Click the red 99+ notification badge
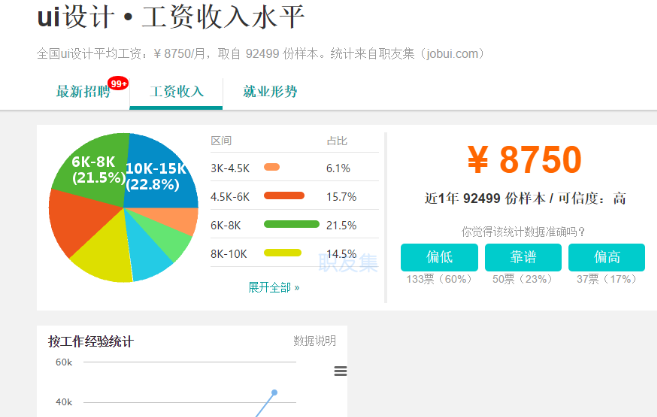657x417 pixels. pos(118,83)
